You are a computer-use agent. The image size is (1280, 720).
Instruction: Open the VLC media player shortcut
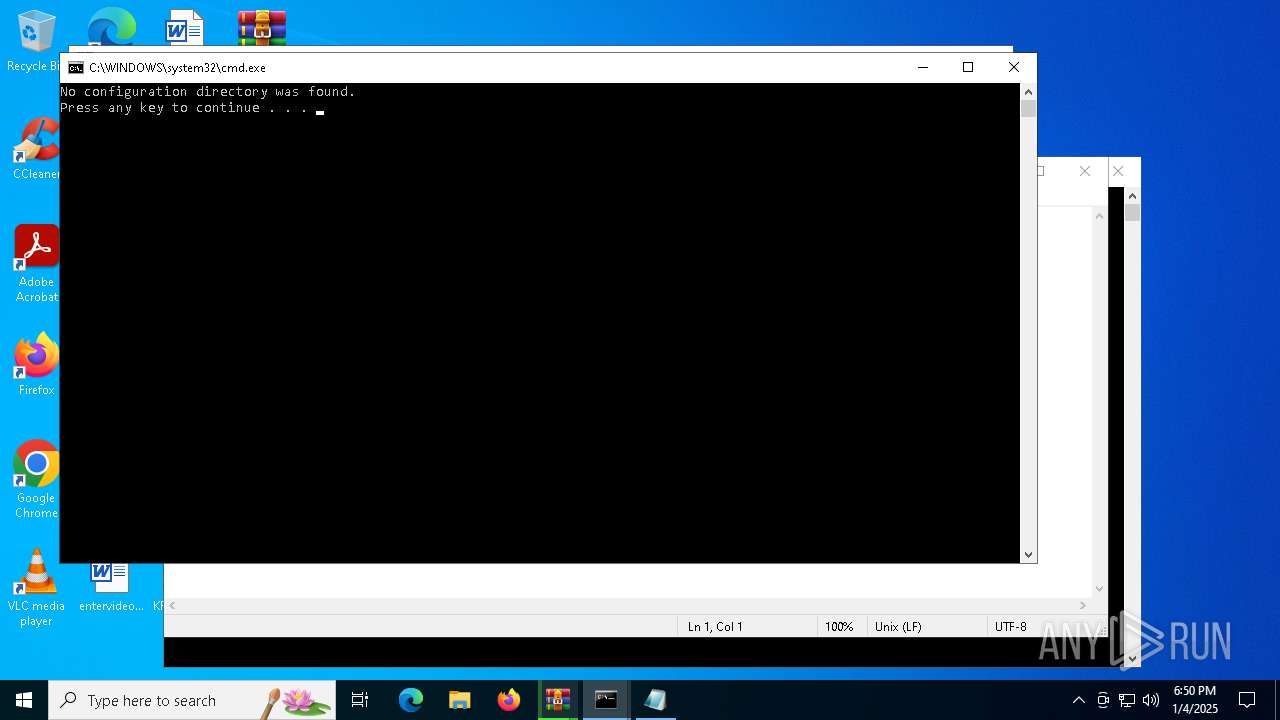[36, 588]
